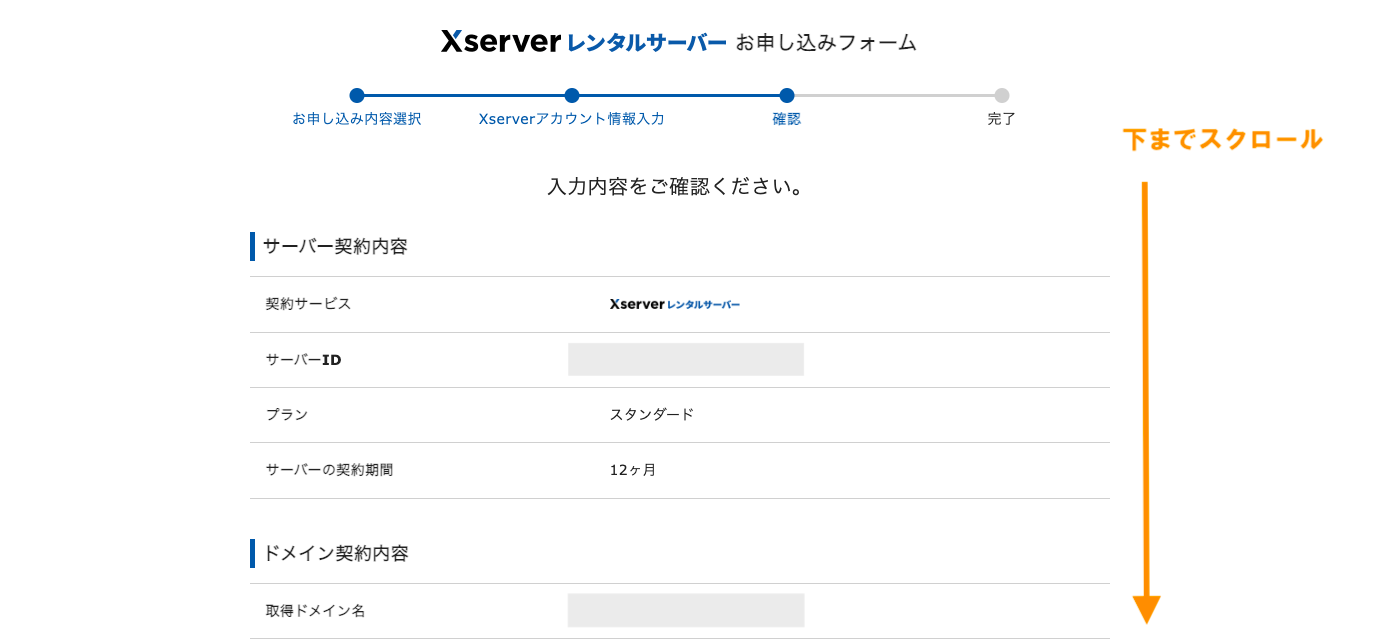Click the Xserver レンタルサーバー service logo in 契約サービス row
The height and width of the screenshot is (642, 1384).
tap(673, 304)
